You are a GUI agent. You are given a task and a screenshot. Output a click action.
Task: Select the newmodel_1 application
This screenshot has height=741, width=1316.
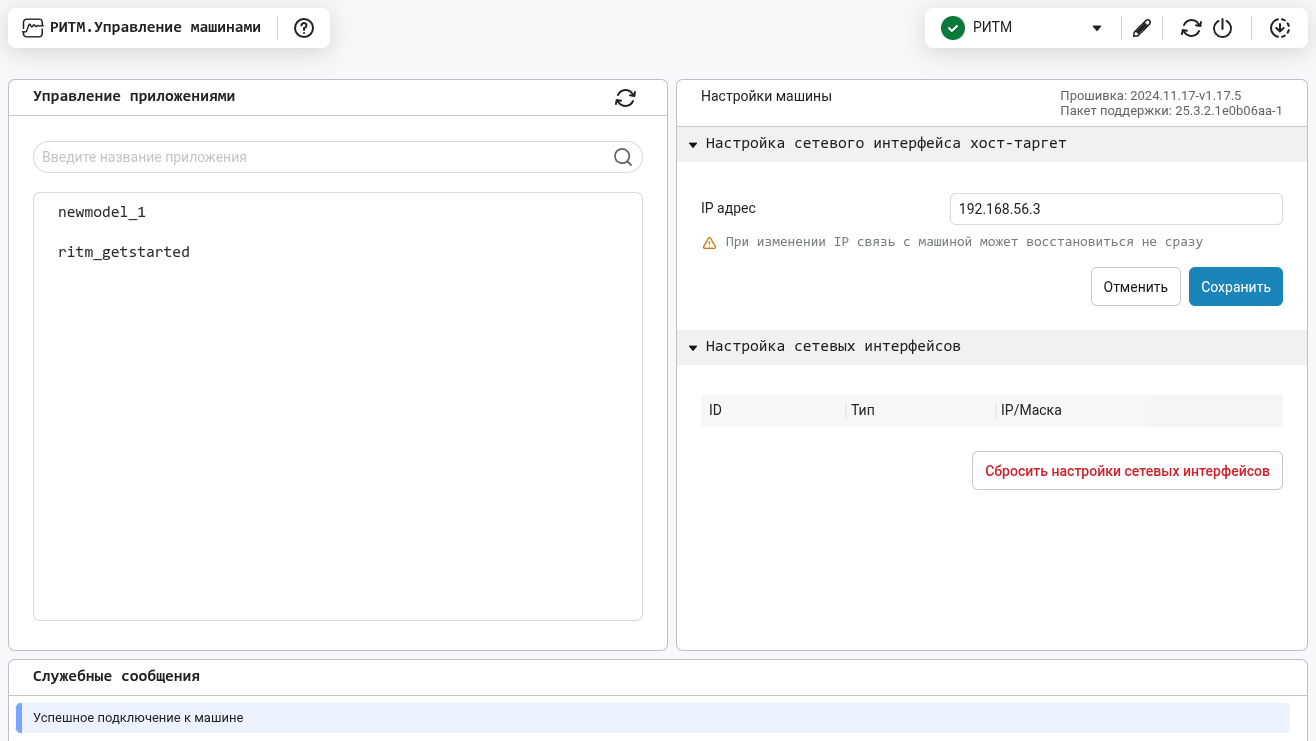click(102, 212)
